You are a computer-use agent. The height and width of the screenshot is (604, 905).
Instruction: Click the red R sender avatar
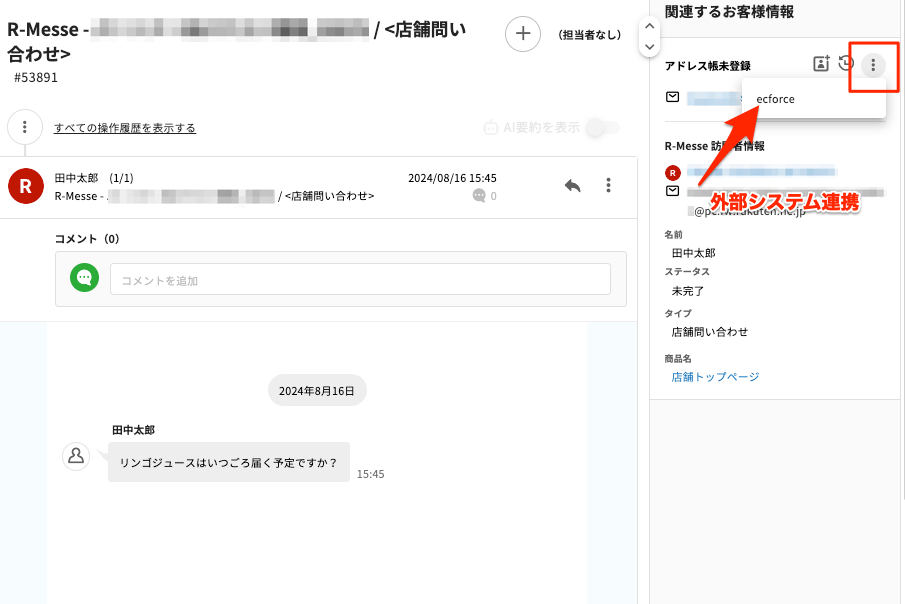pyautogui.click(x=25, y=186)
